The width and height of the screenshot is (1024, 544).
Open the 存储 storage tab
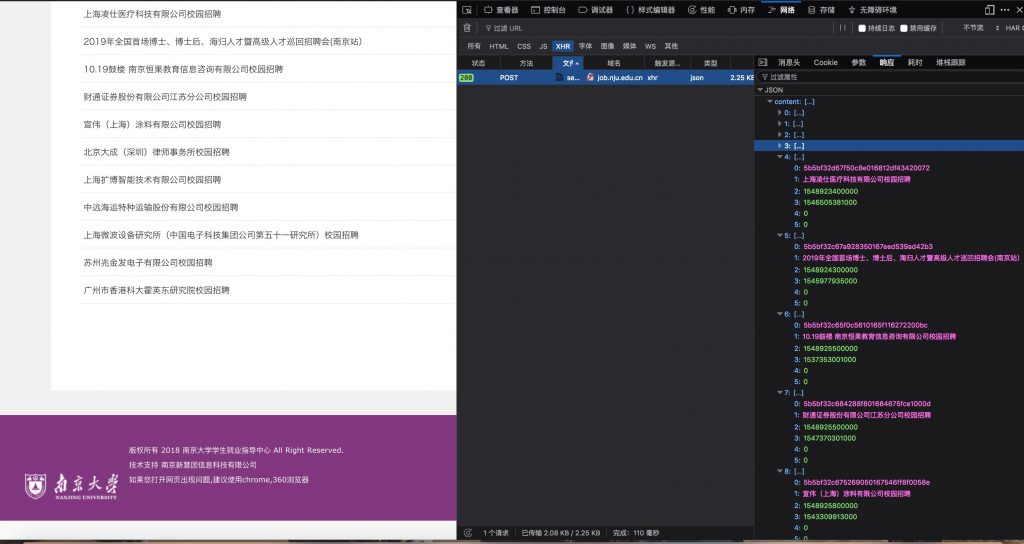(822, 10)
